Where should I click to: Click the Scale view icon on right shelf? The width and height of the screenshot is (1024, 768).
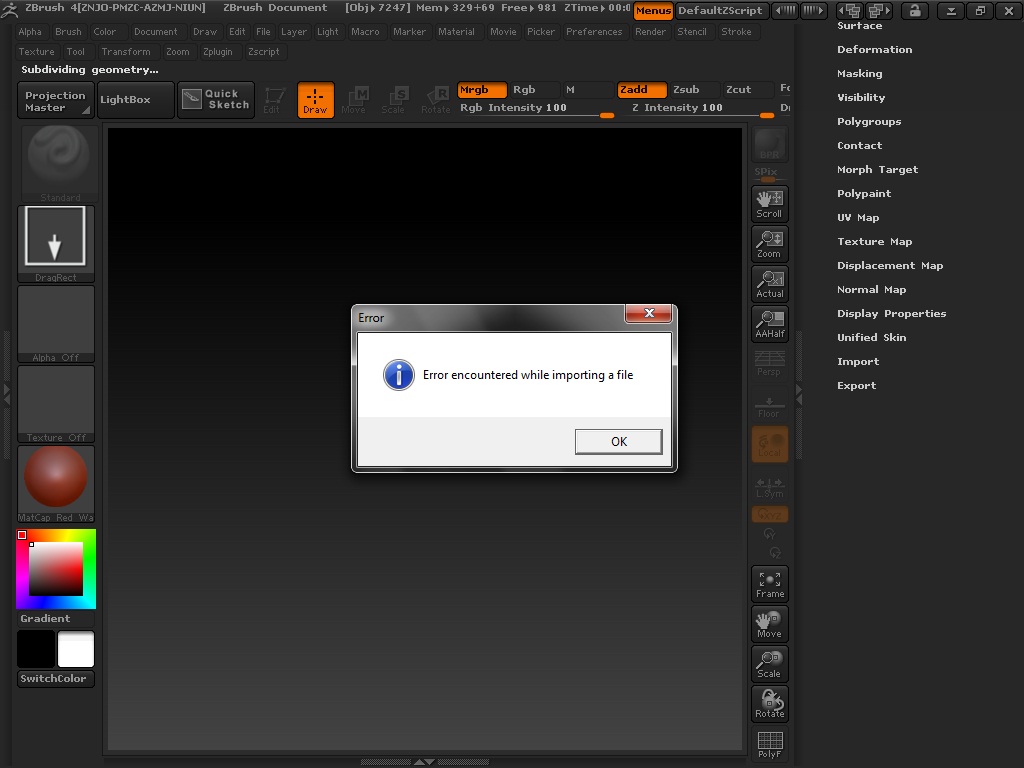(x=770, y=664)
